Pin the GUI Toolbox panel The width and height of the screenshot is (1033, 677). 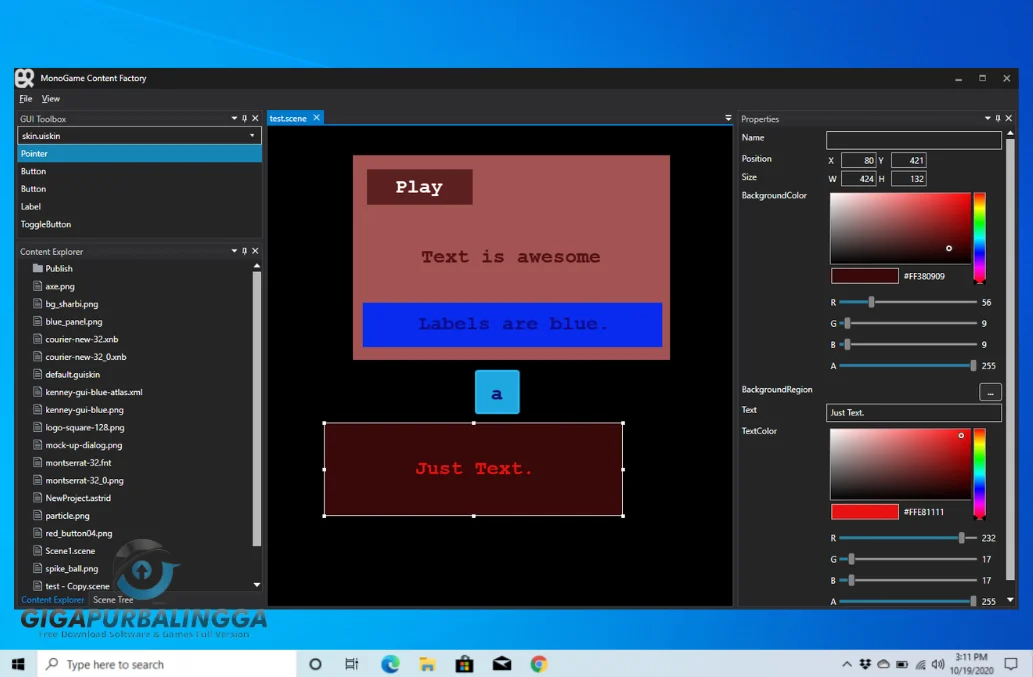243,118
